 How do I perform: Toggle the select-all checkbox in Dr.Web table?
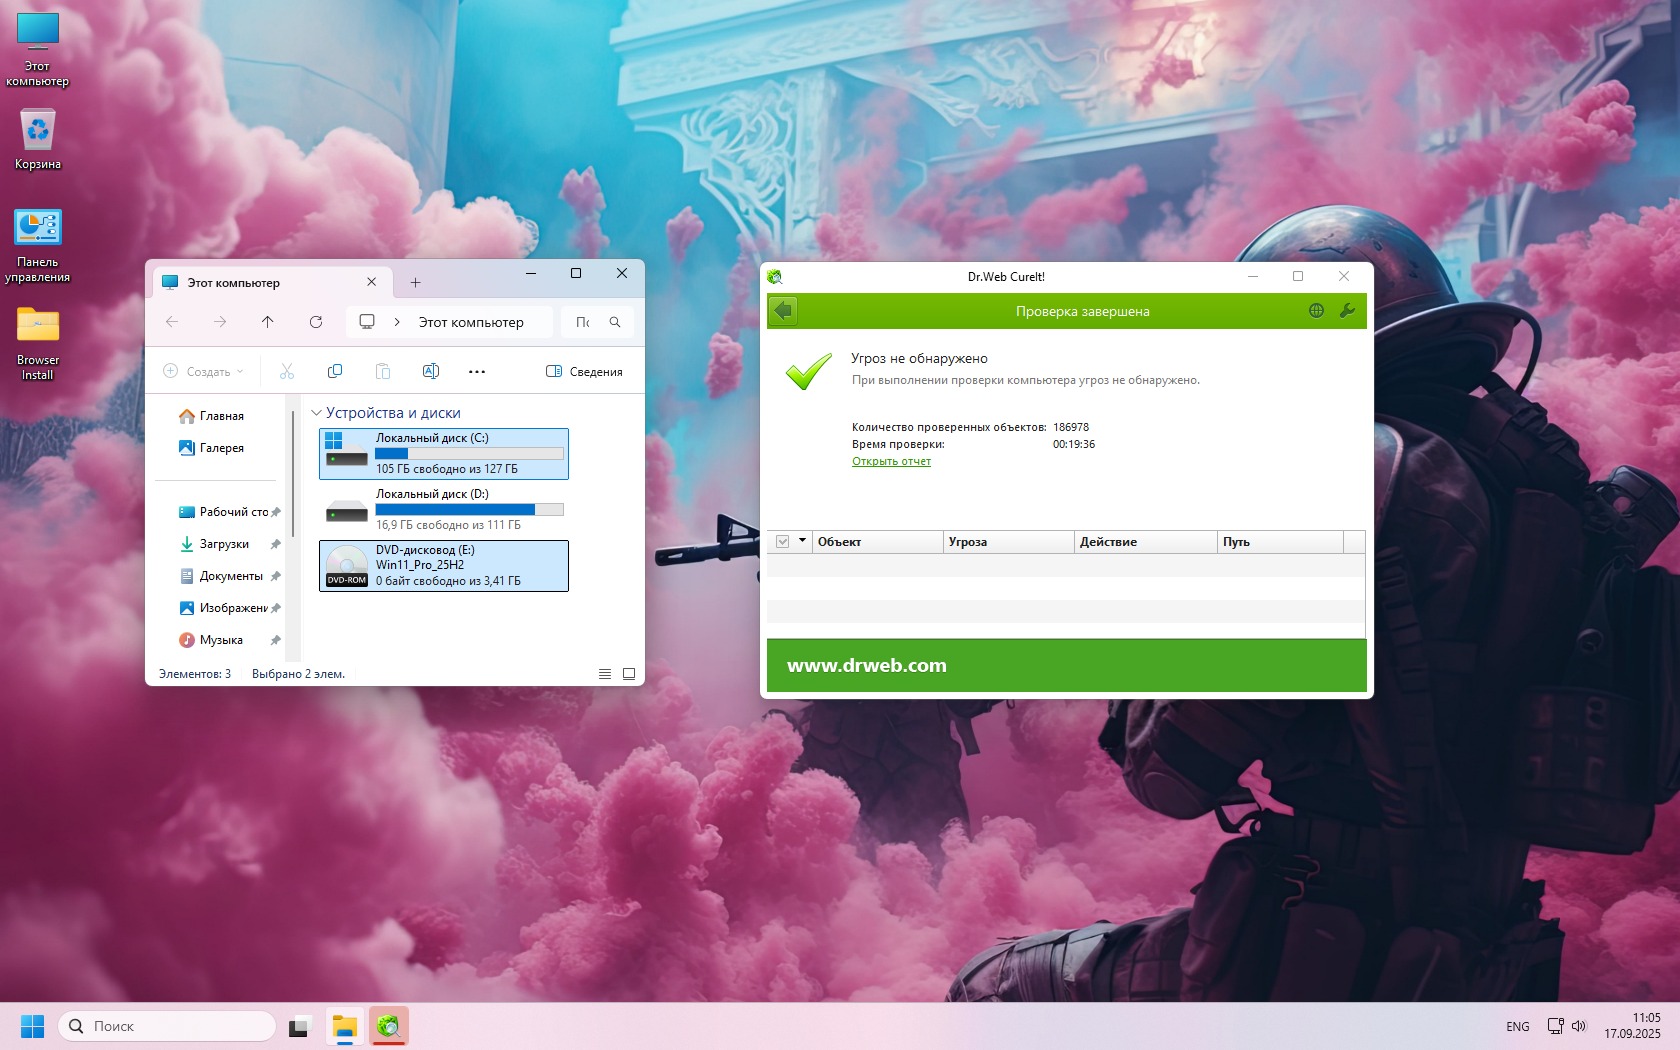(x=783, y=542)
